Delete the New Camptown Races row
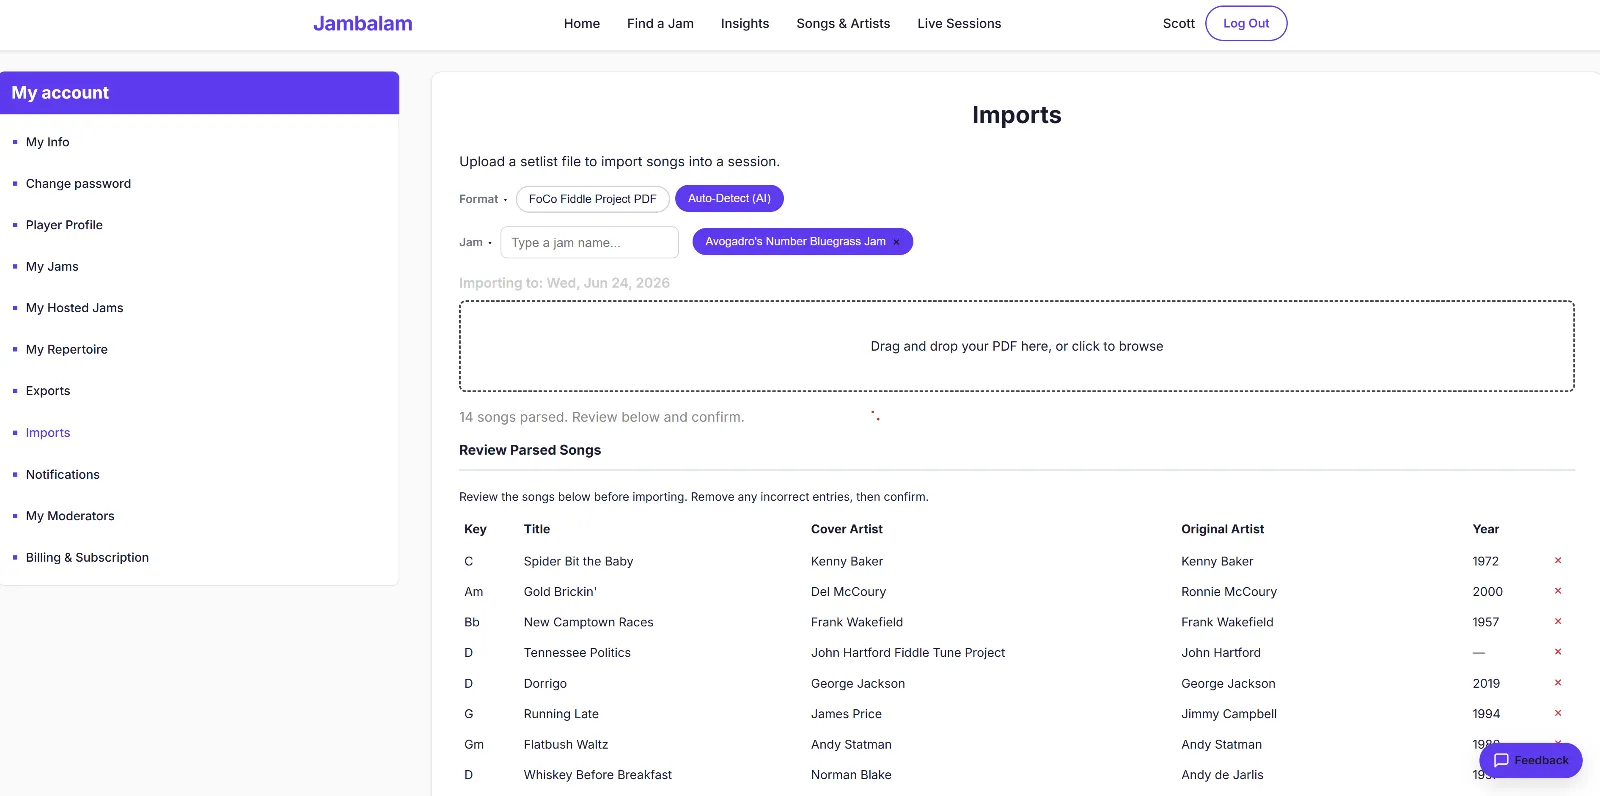Image resolution: width=1600 pixels, height=796 pixels. [x=1557, y=622]
